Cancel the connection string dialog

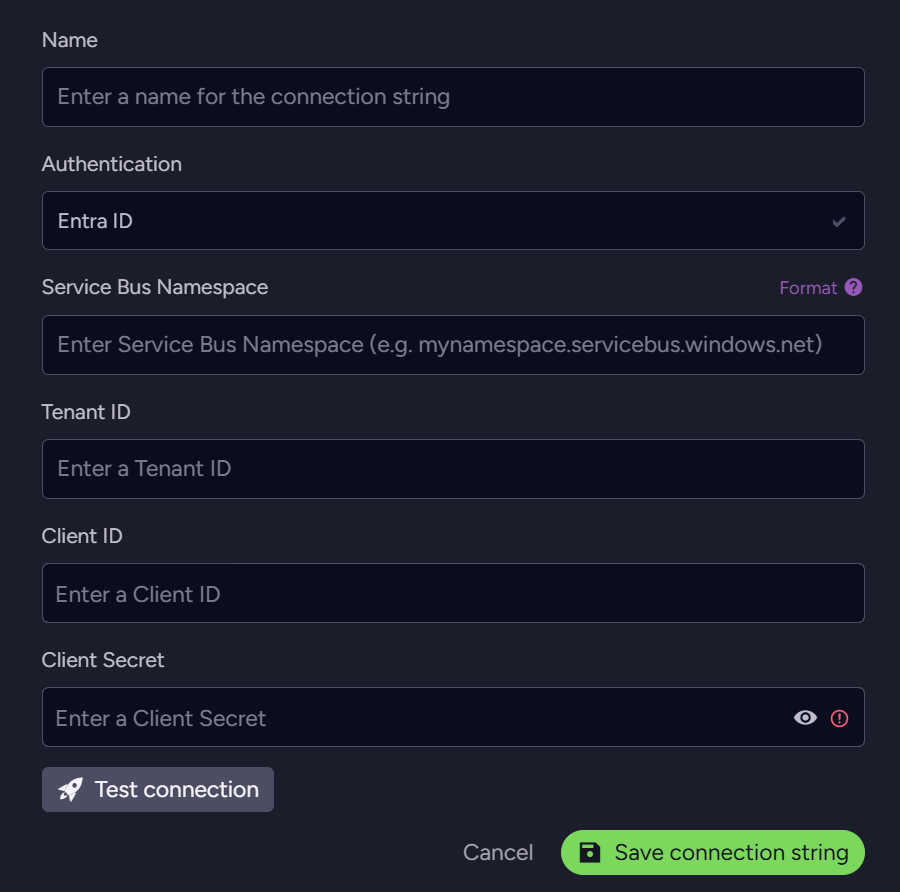tap(498, 852)
